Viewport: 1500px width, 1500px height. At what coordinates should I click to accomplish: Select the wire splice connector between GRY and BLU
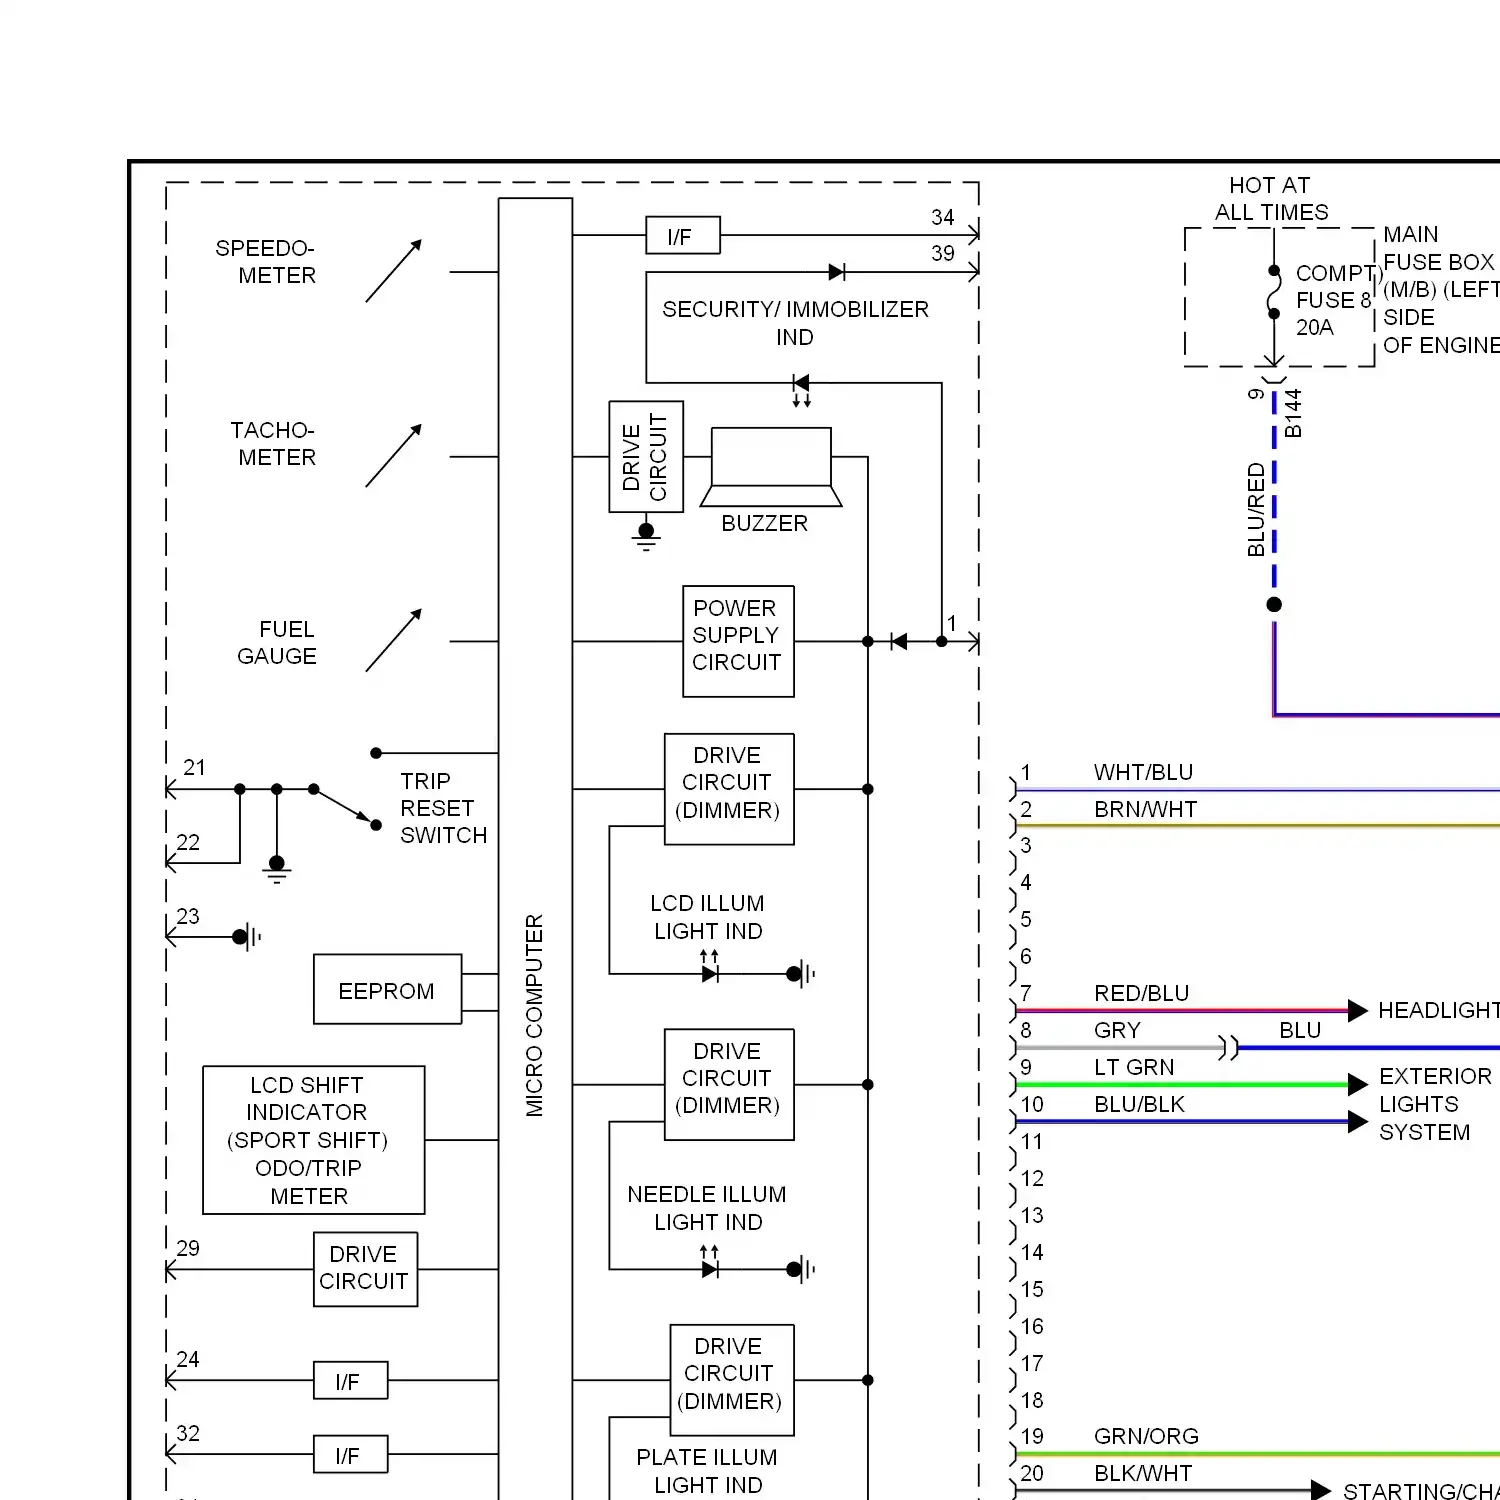click(x=1230, y=1047)
